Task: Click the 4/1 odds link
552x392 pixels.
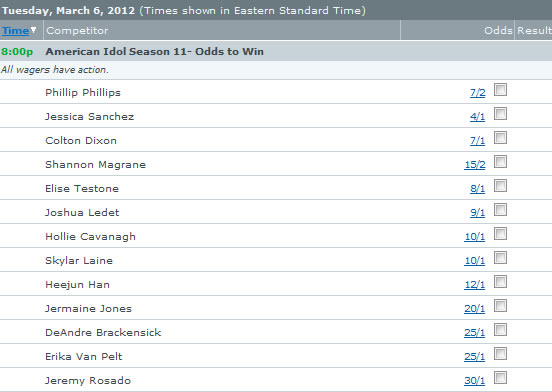Action: [x=477, y=117]
